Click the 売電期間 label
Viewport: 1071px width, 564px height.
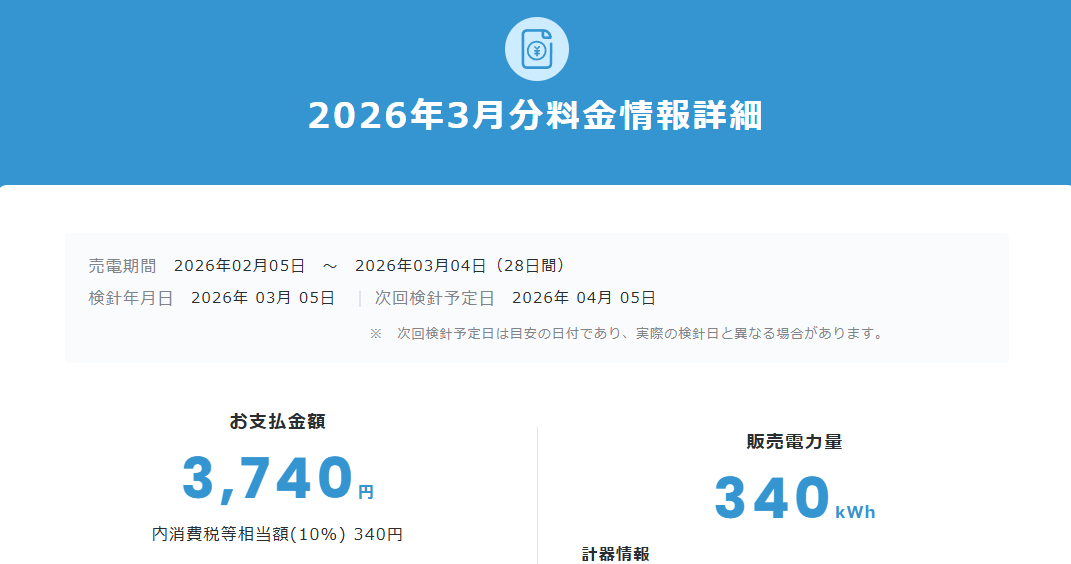click(122, 266)
